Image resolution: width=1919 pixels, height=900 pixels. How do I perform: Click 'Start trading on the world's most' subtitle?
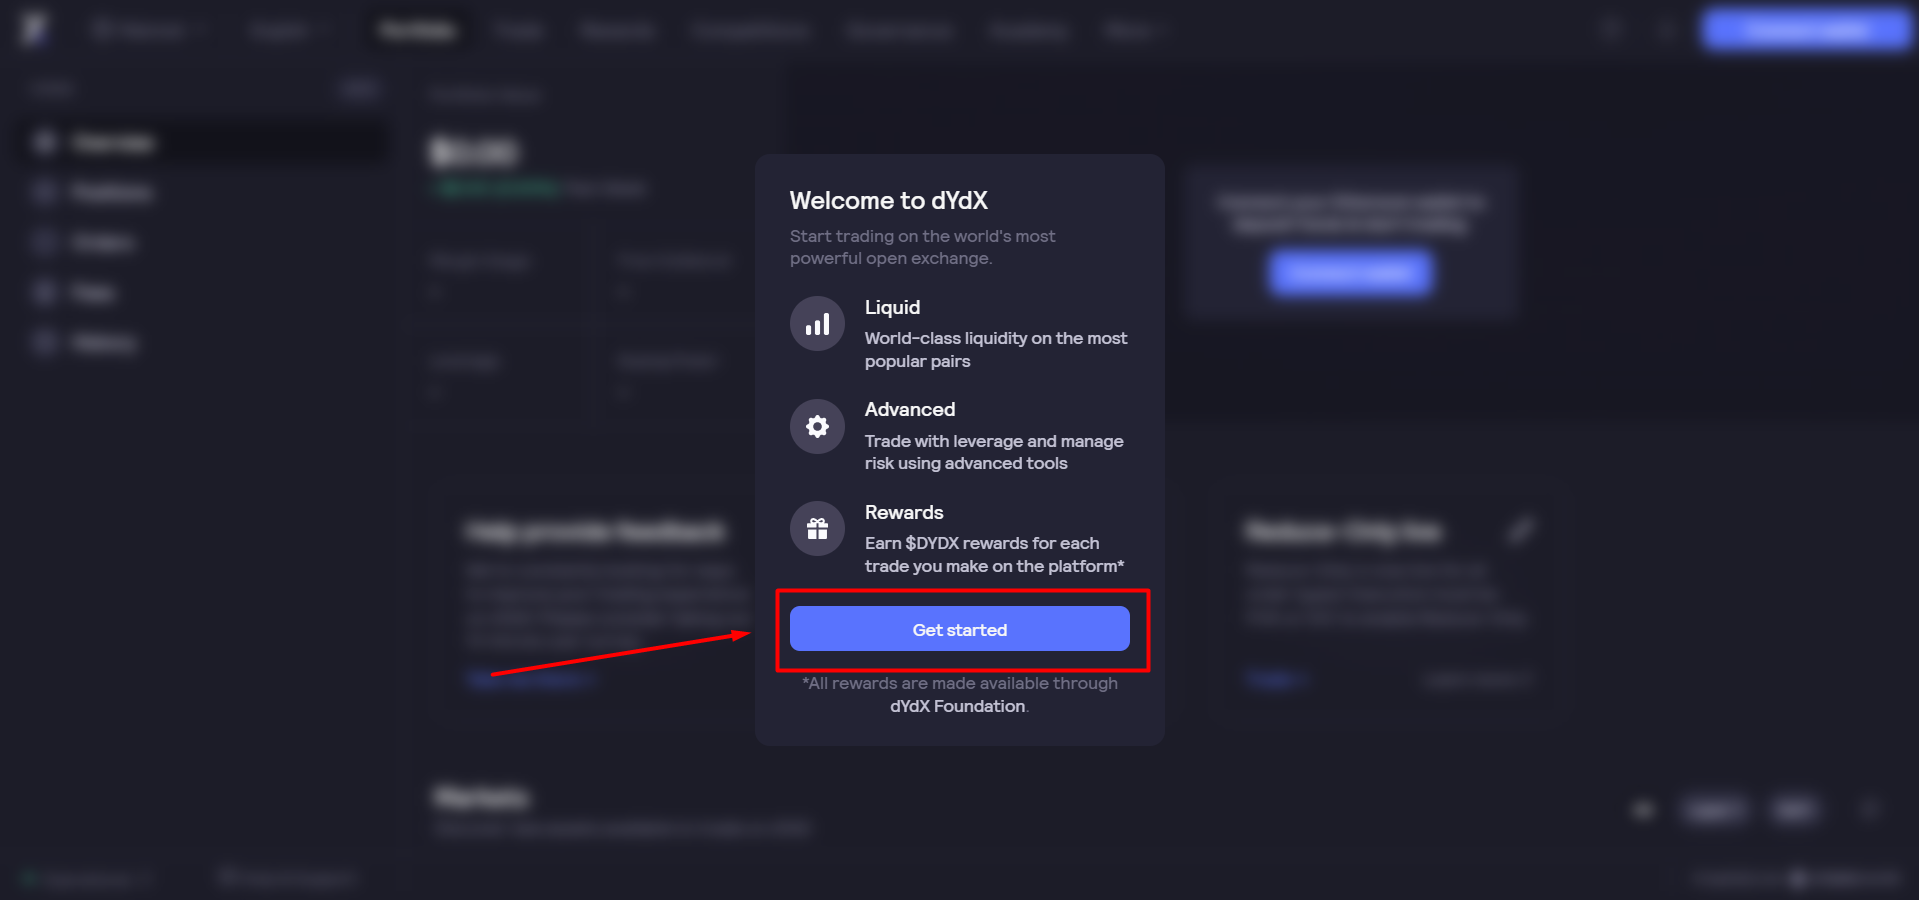[922, 236]
